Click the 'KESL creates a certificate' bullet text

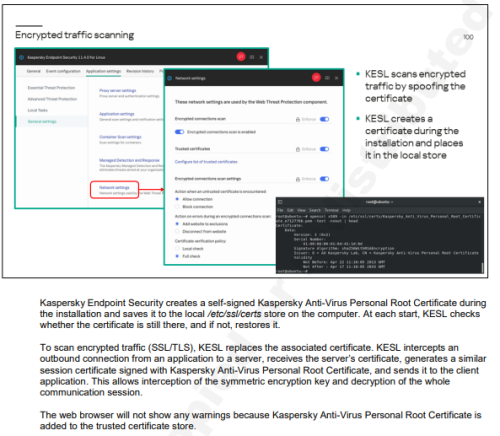(414, 137)
